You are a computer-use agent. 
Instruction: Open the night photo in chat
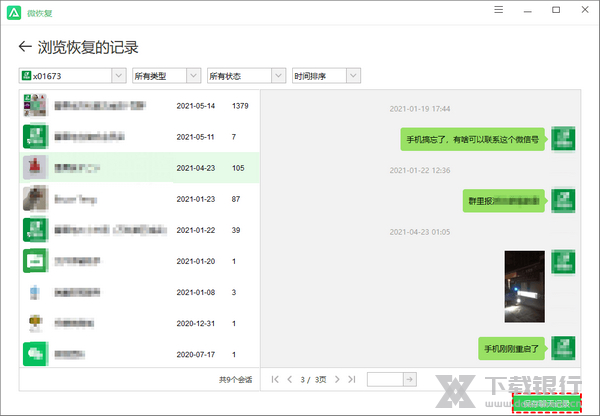coord(524,286)
